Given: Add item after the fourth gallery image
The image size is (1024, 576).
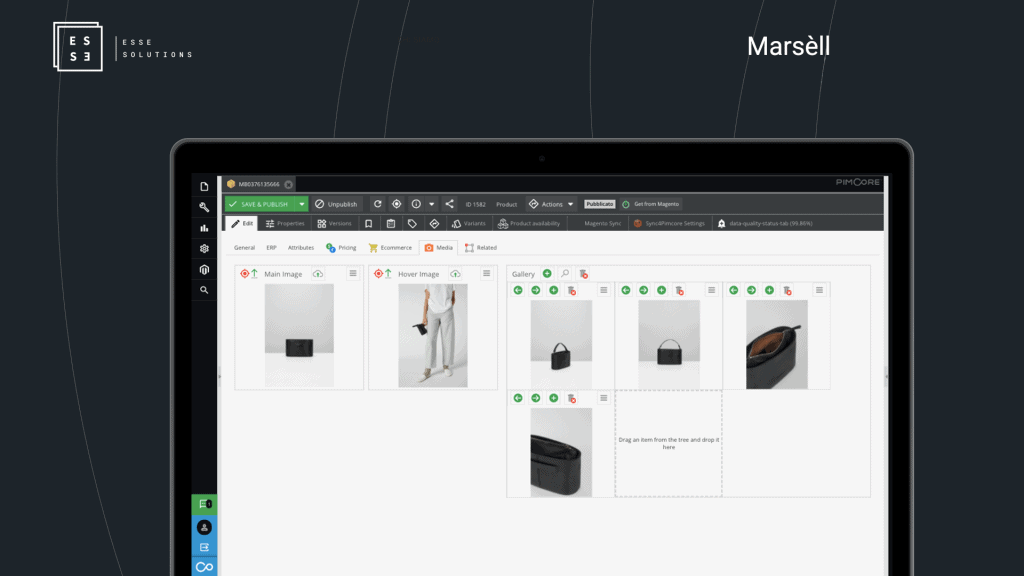Looking at the screenshot, I should coord(554,398).
